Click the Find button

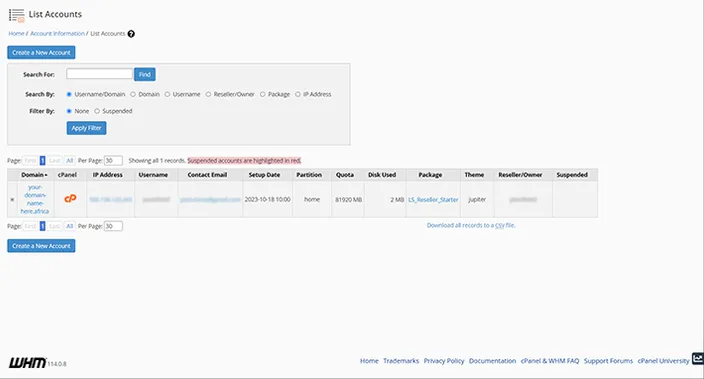(x=145, y=74)
